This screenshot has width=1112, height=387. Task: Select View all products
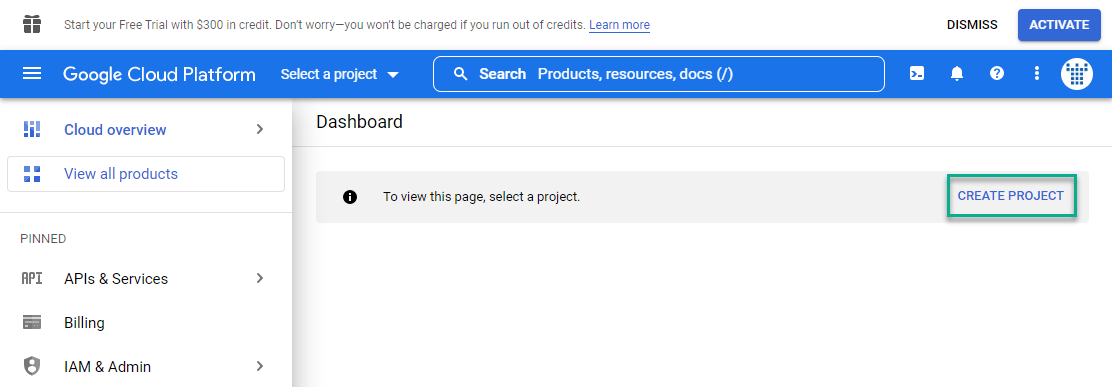(x=145, y=174)
